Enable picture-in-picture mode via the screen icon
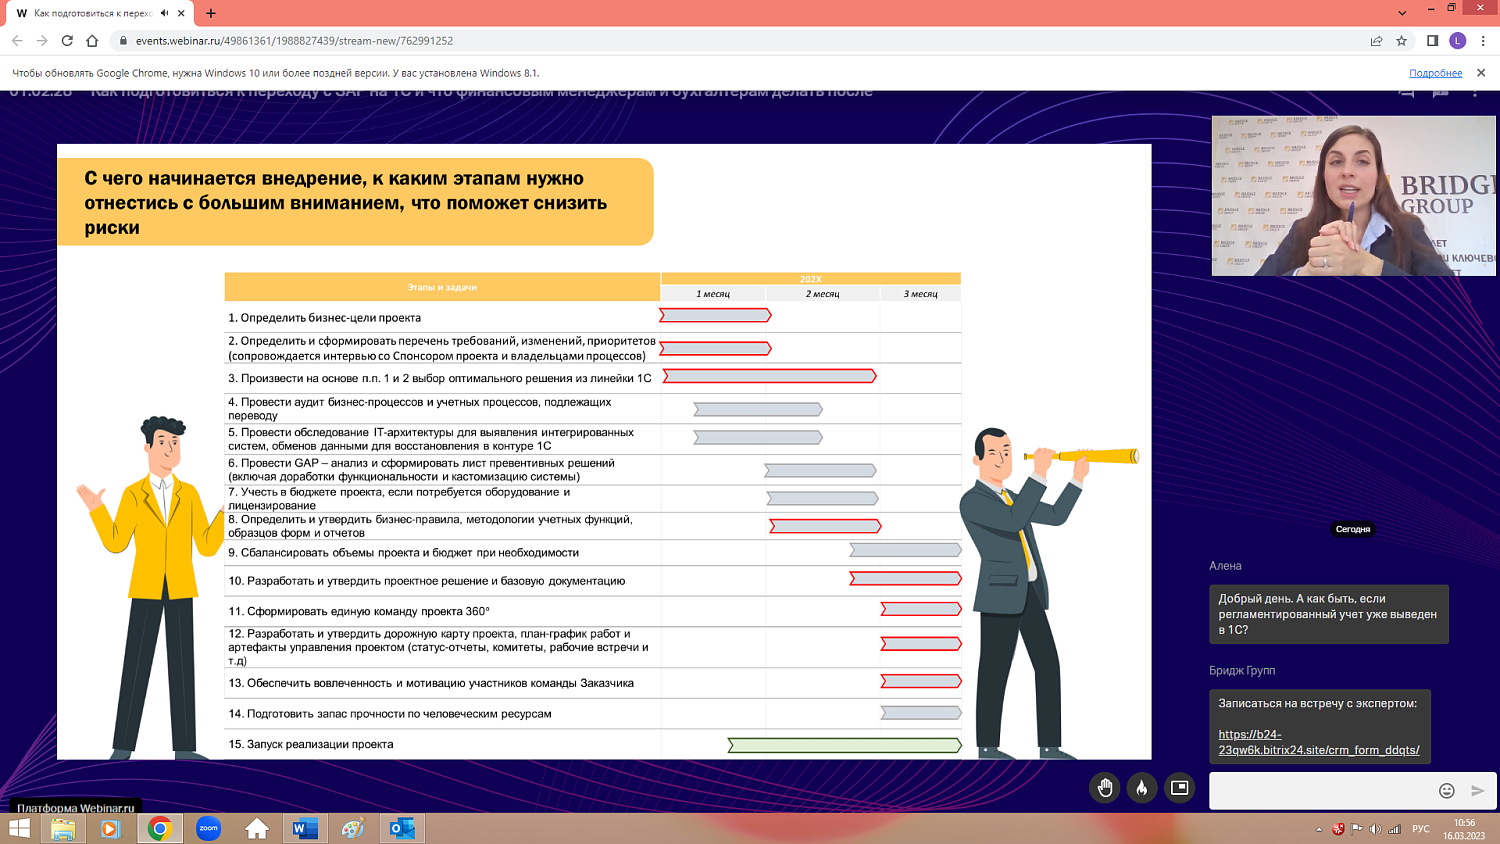This screenshot has width=1500, height=844. pyautogui.click(x=1178, y=788)
